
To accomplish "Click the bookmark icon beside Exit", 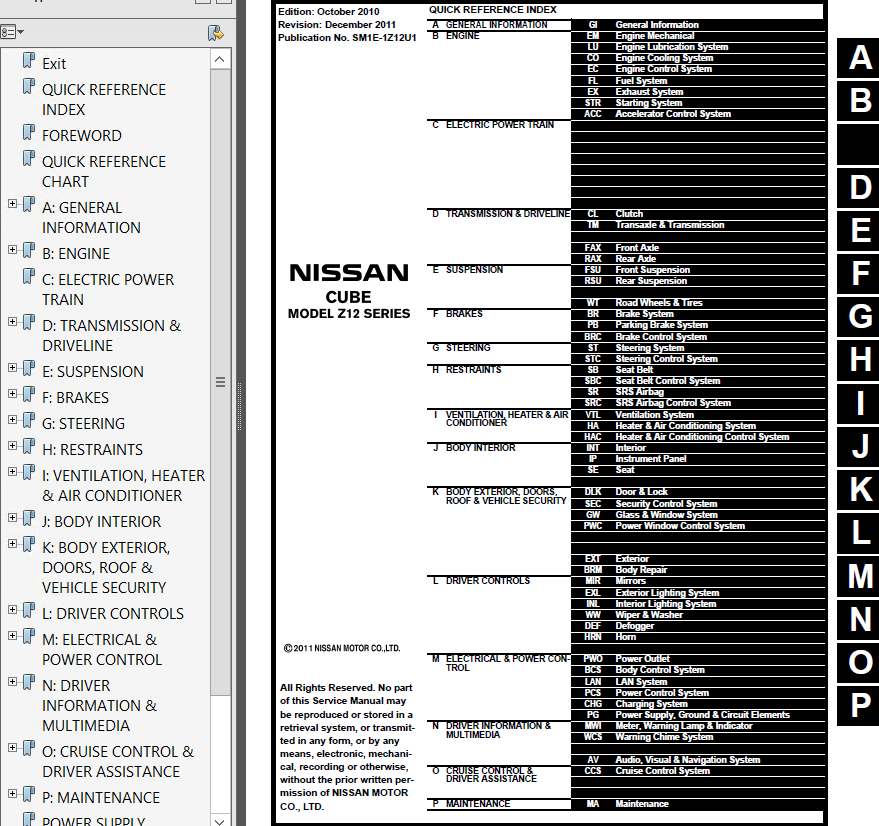I will (29, 62).
